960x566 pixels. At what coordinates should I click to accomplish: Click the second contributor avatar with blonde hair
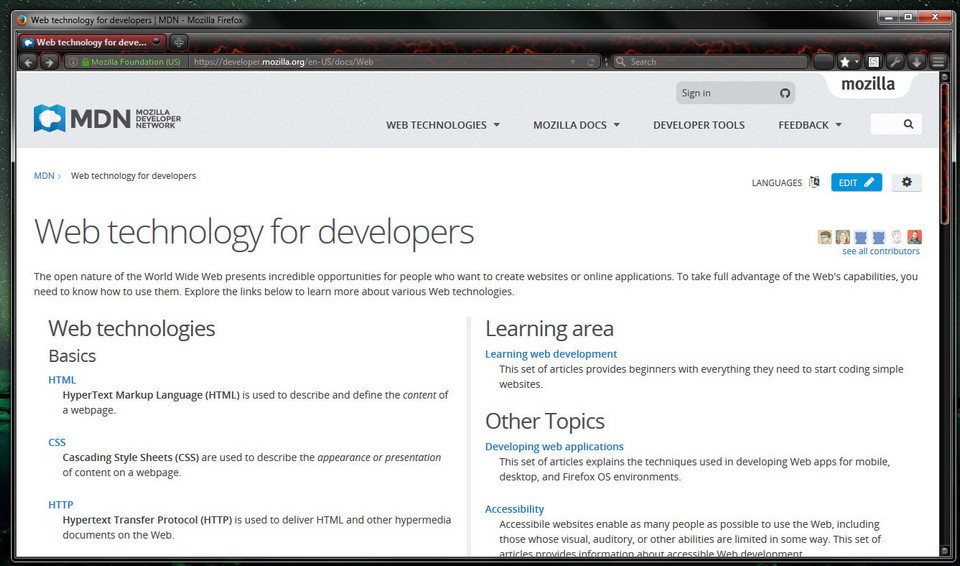click(842, 237)
